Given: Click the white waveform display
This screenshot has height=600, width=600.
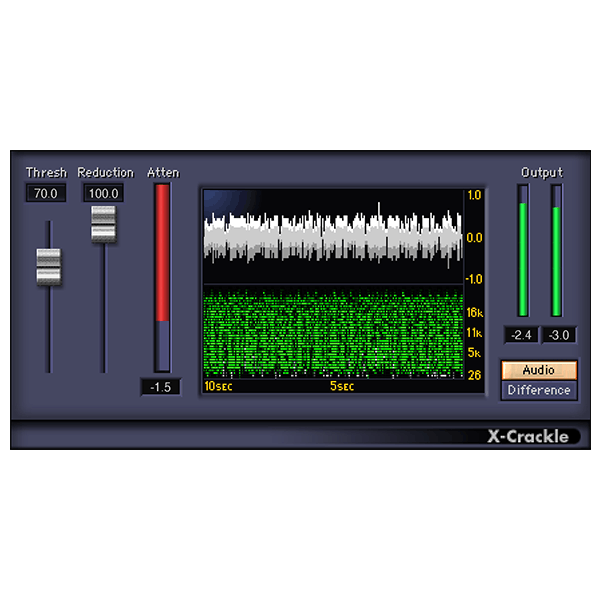Looking at the screenshot, I should (x=332, y=237).
